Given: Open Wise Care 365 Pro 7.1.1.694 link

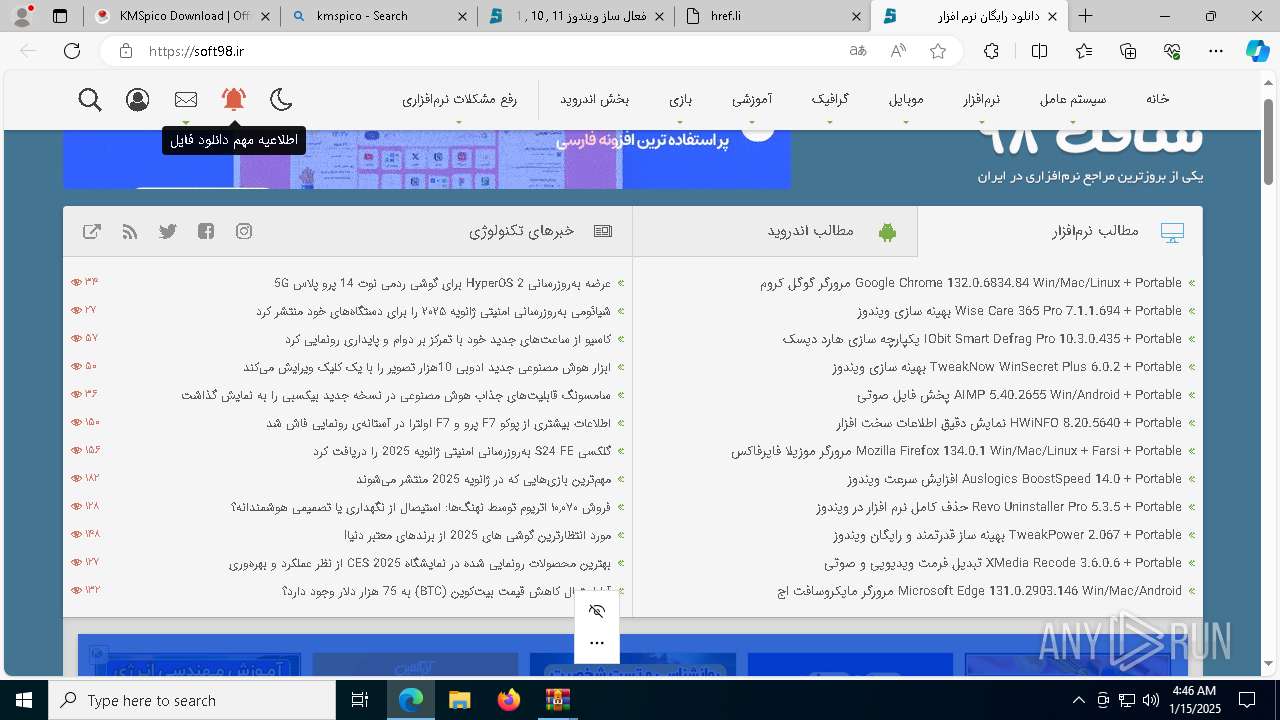Looking at the screenshot, I should (1019, 311).
